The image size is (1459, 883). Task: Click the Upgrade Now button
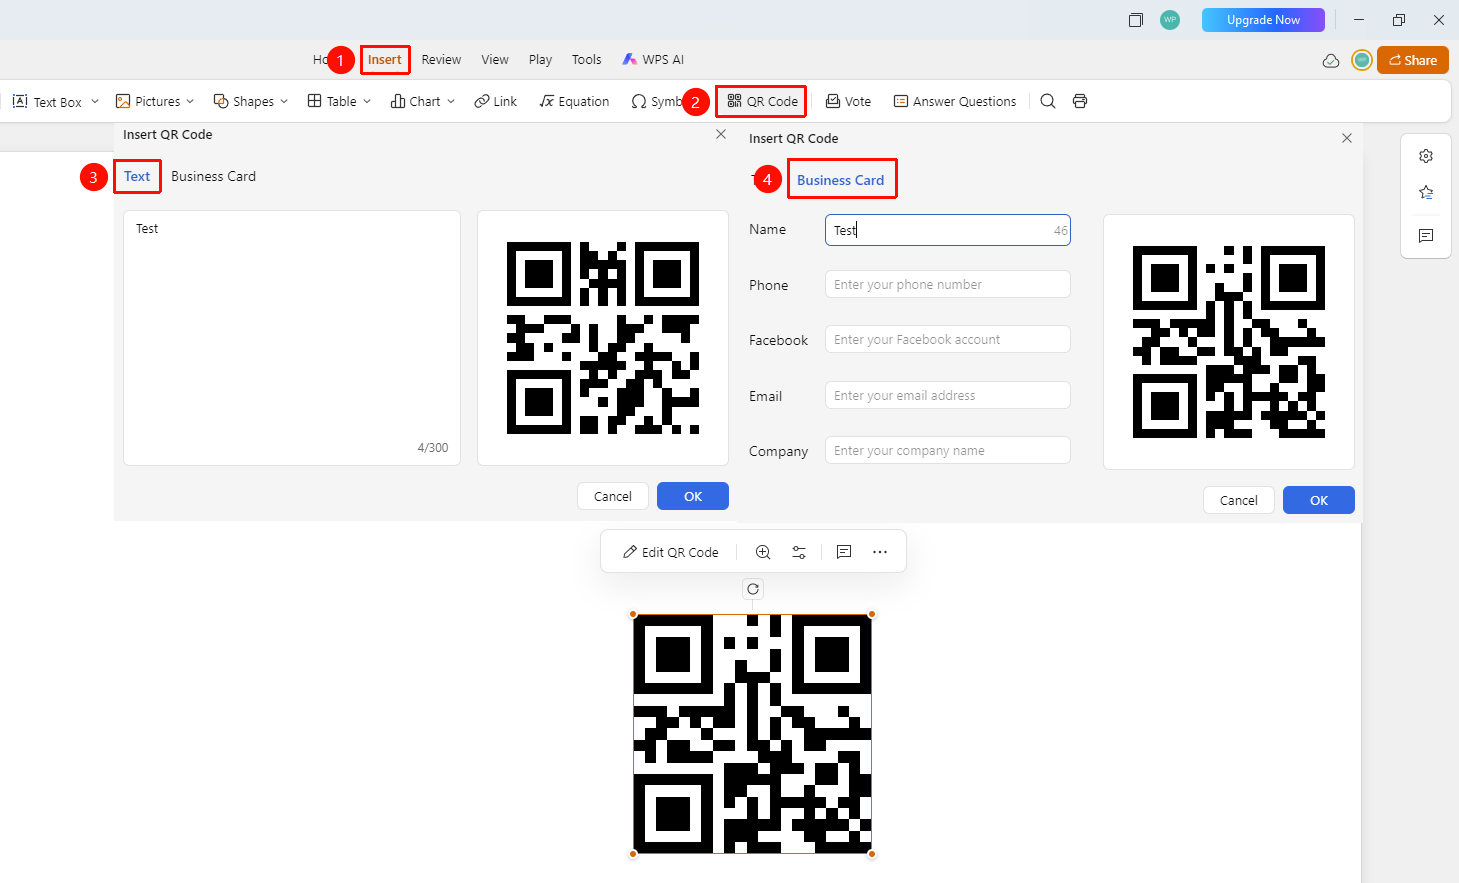(x=1263, y=20)
